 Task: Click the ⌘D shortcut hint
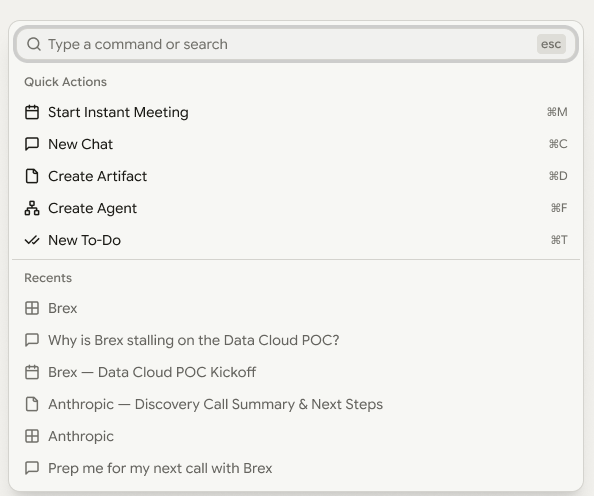[x=558, y=176]
